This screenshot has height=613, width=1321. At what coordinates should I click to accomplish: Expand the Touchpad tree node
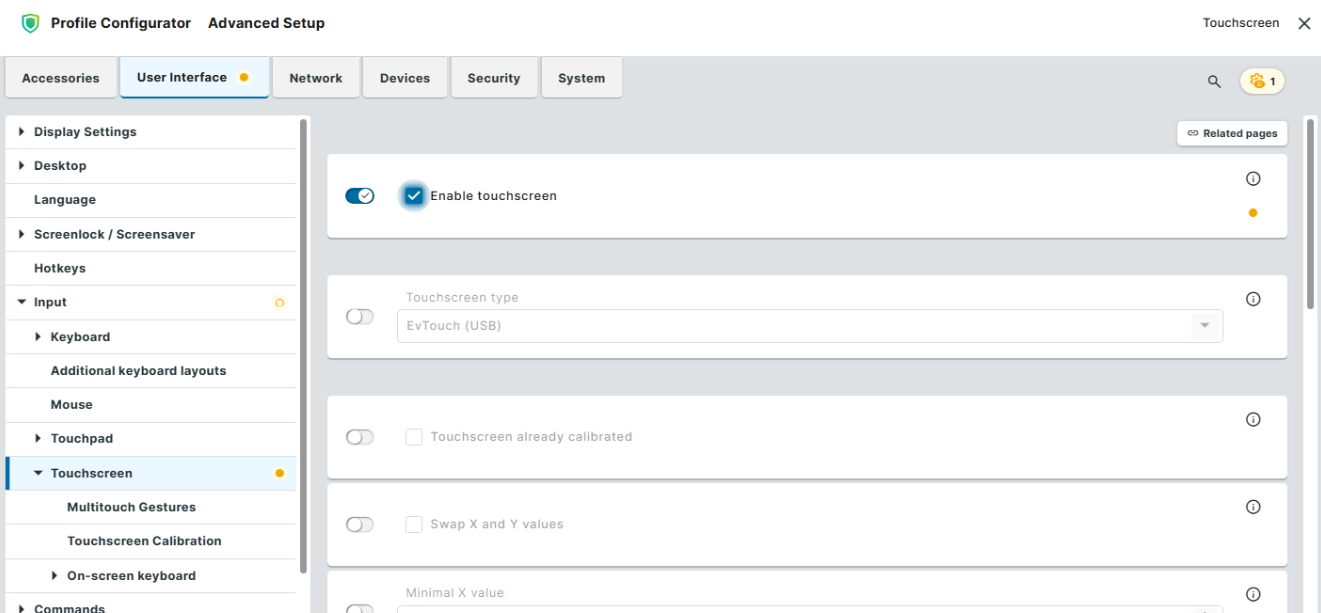click(39, 438)
